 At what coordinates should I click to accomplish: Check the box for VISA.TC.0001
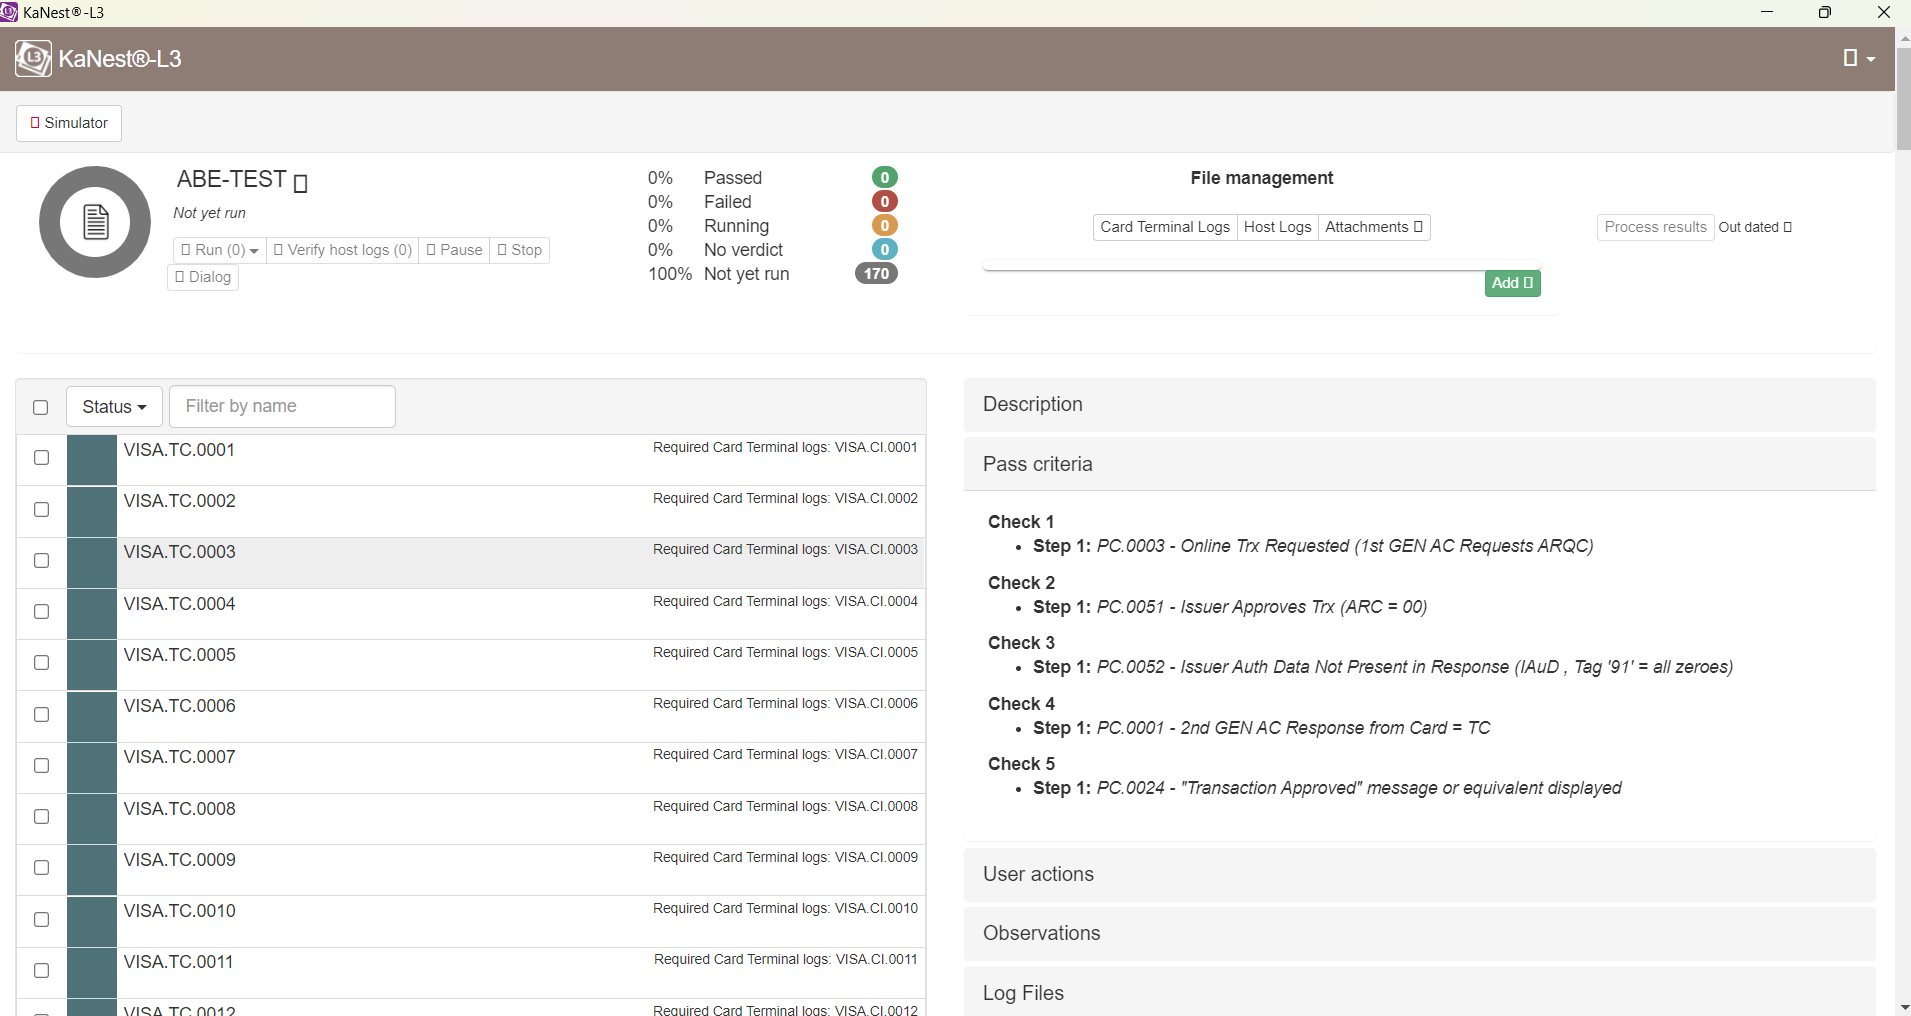click(x=41, y=458)
